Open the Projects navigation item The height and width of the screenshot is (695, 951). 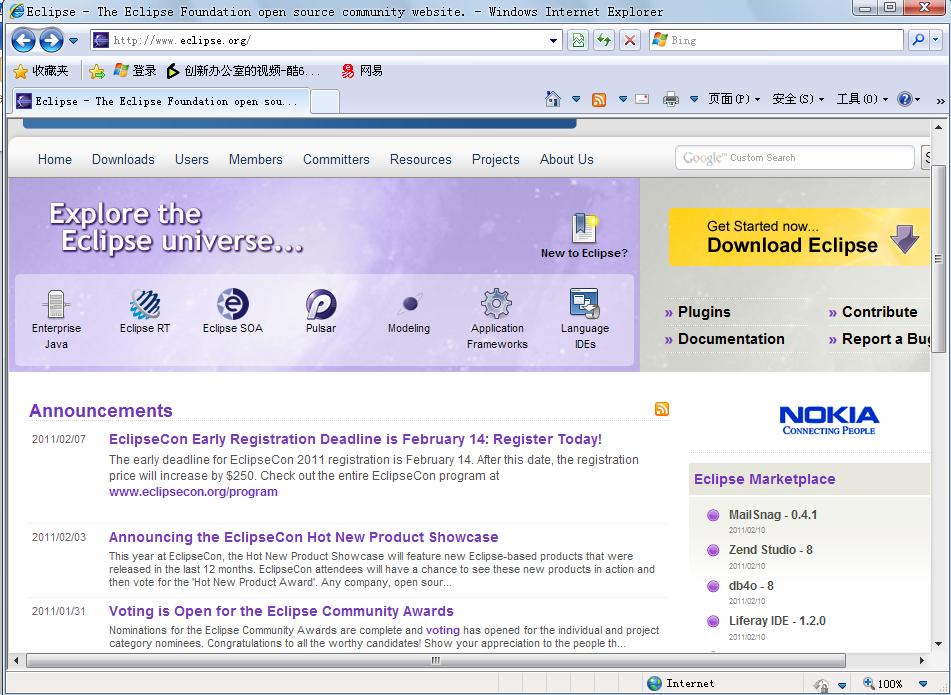[x=496, y=159]
